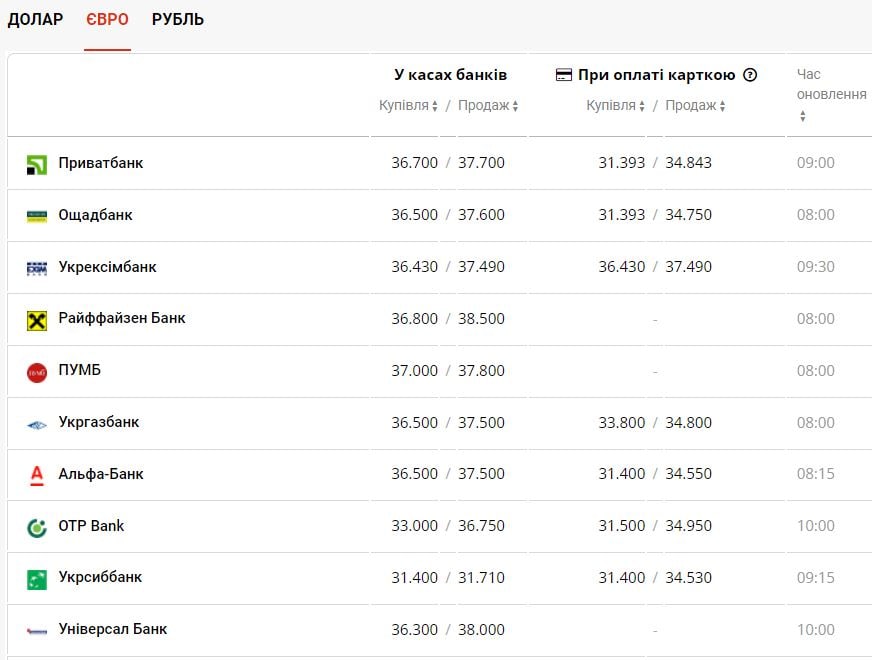Sort bank cash desk Купівля column
This screenshot has height=660, width=872.
(409, 106)
